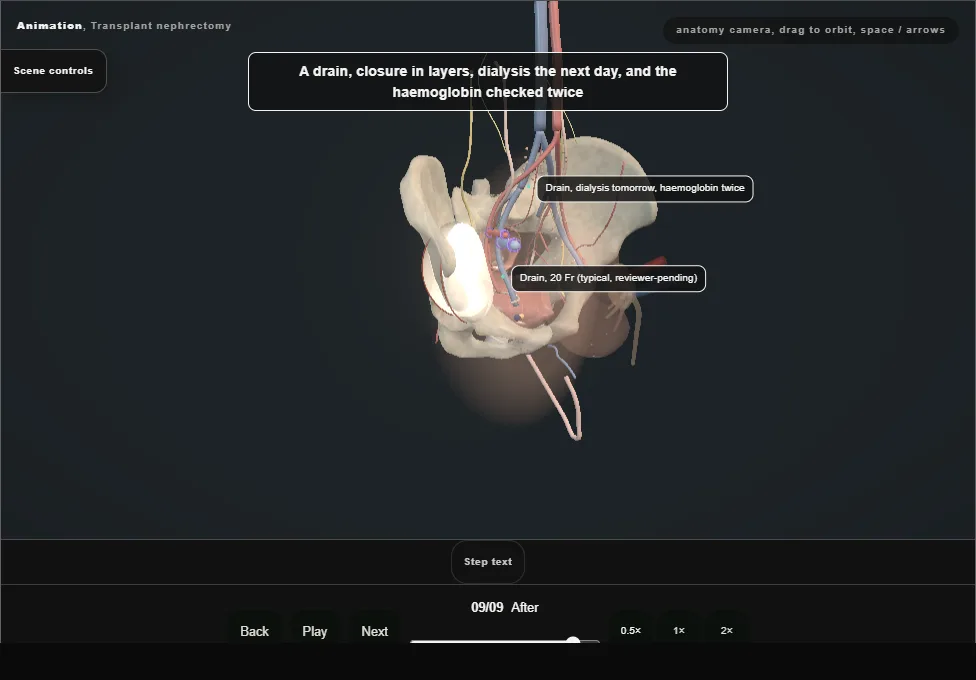Set playback speed to 0.5×
976x680 pixels.
click(x=631, y=630)
